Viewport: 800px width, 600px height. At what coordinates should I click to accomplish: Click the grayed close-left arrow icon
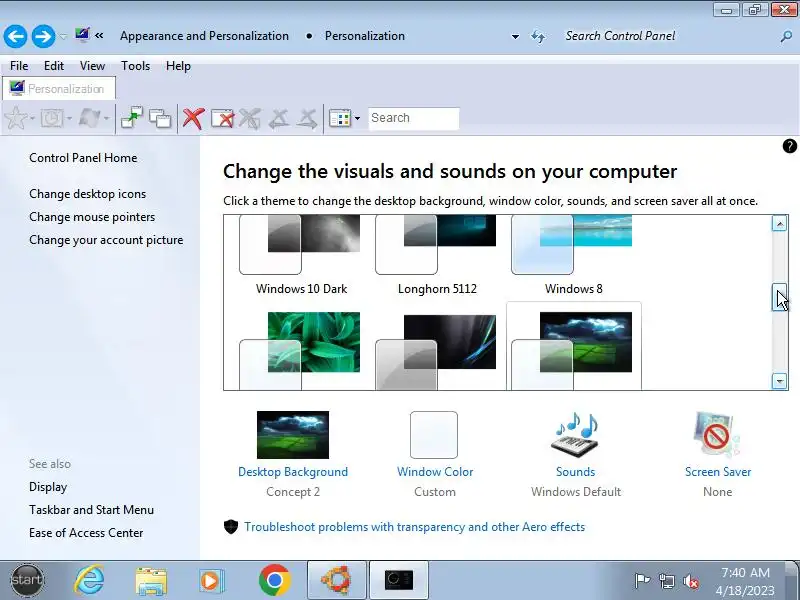click(279, 118)
